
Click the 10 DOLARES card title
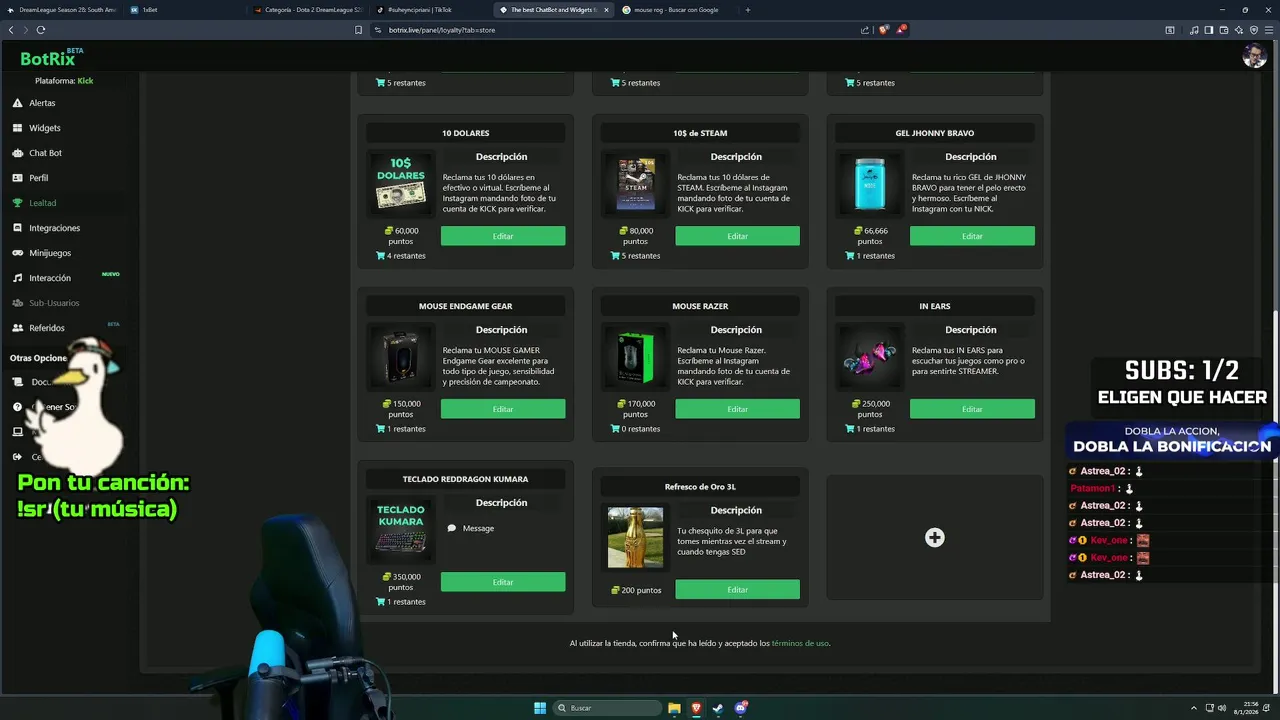coord(466,133)
